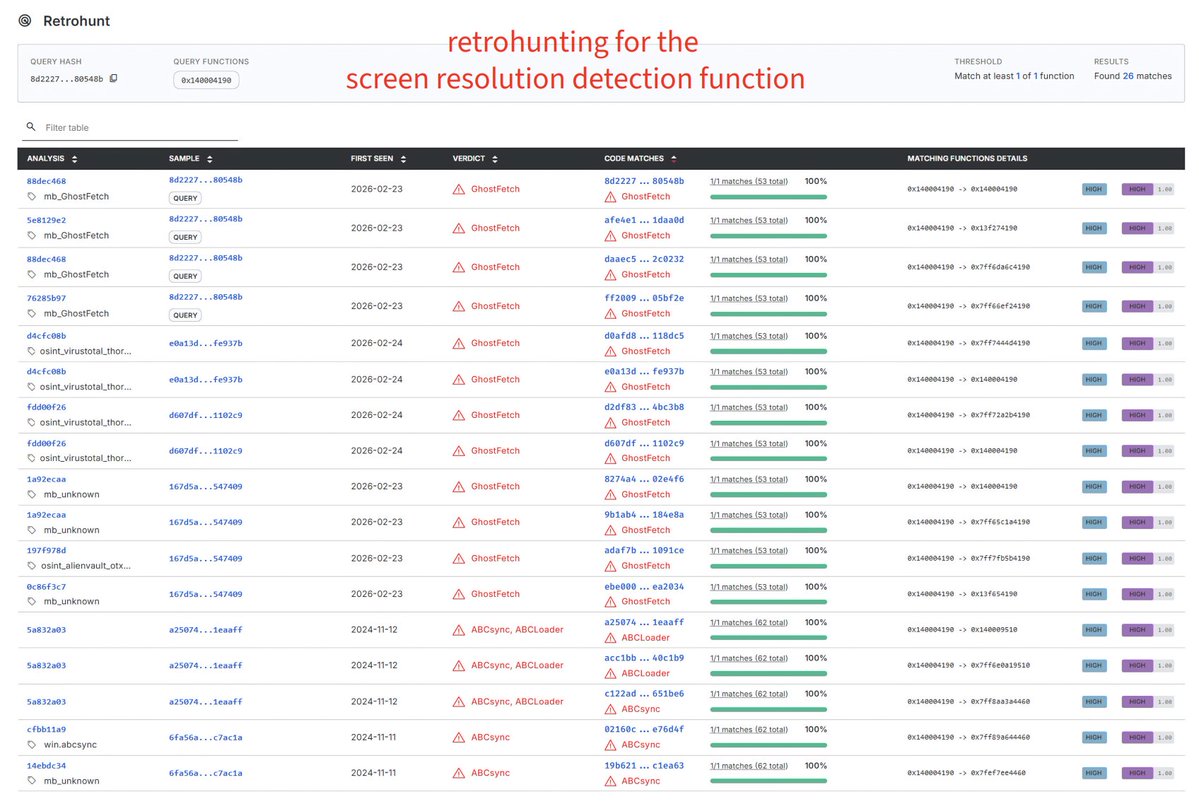Click warning icon under afe4e1 ... 1daa0d
Screen dimensions: 1199x804
click(610, 236)
